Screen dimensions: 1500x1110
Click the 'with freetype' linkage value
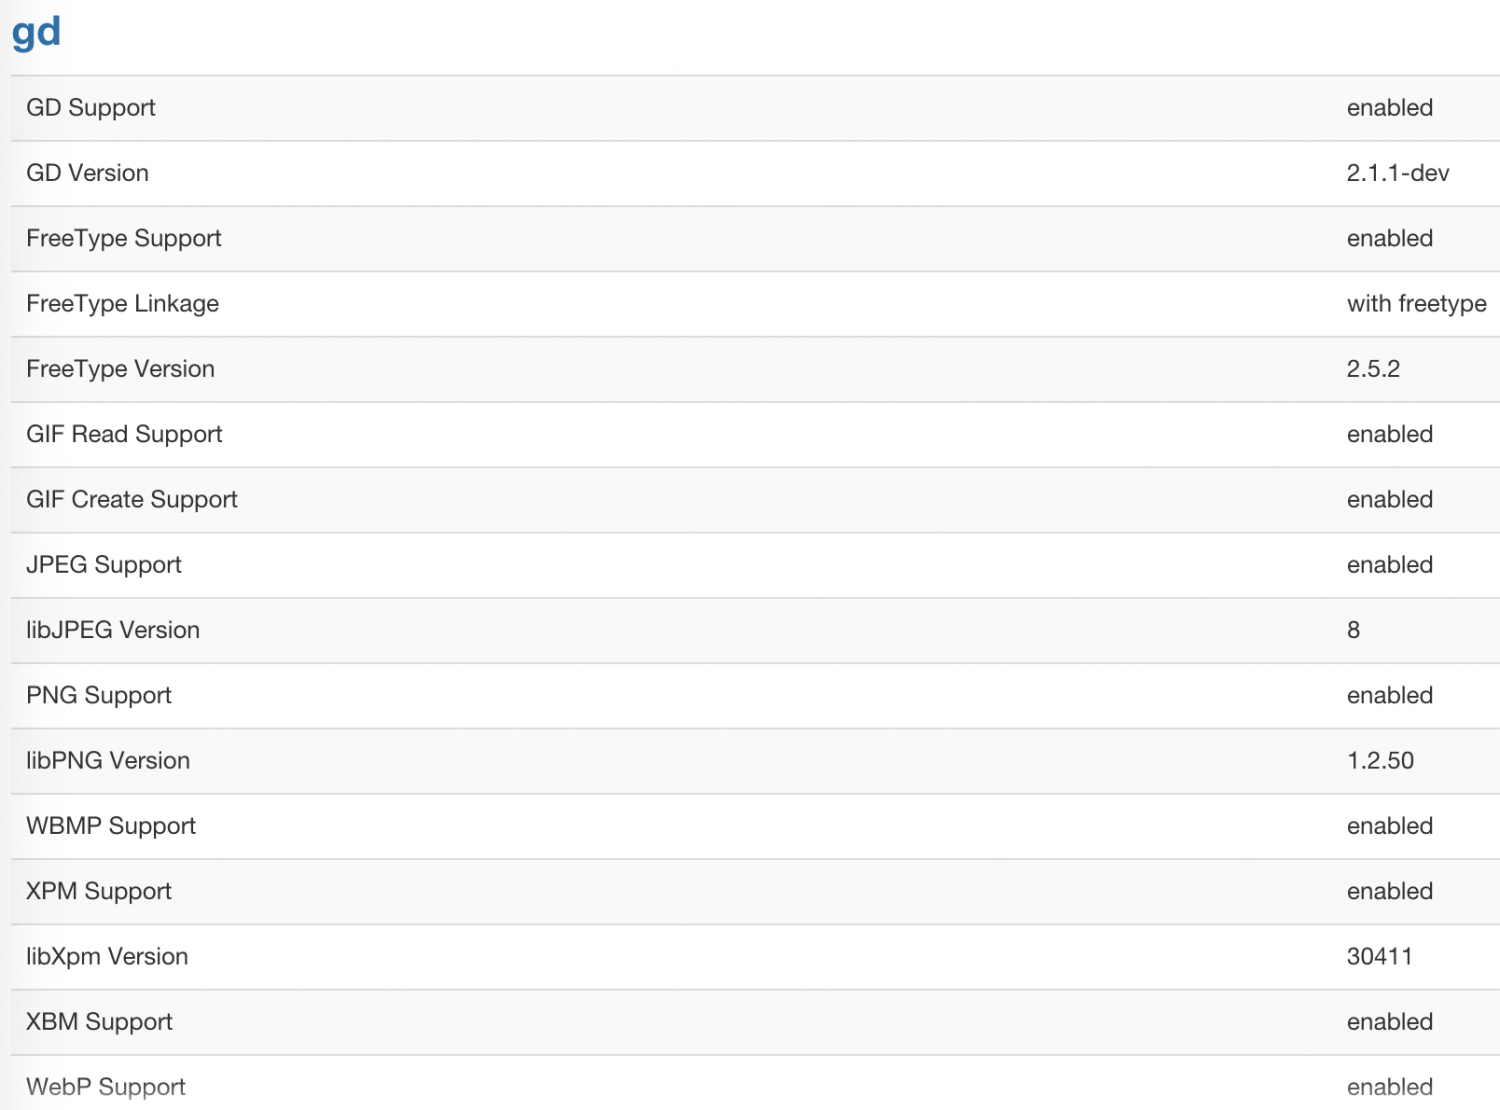point(1416,304)
